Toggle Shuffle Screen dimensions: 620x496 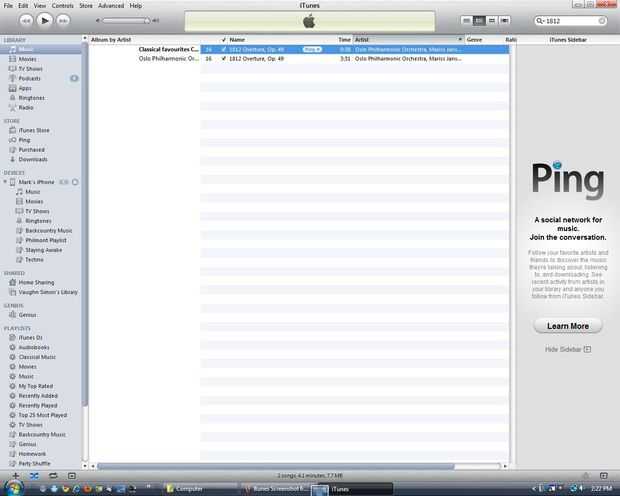tap(34, 475)
